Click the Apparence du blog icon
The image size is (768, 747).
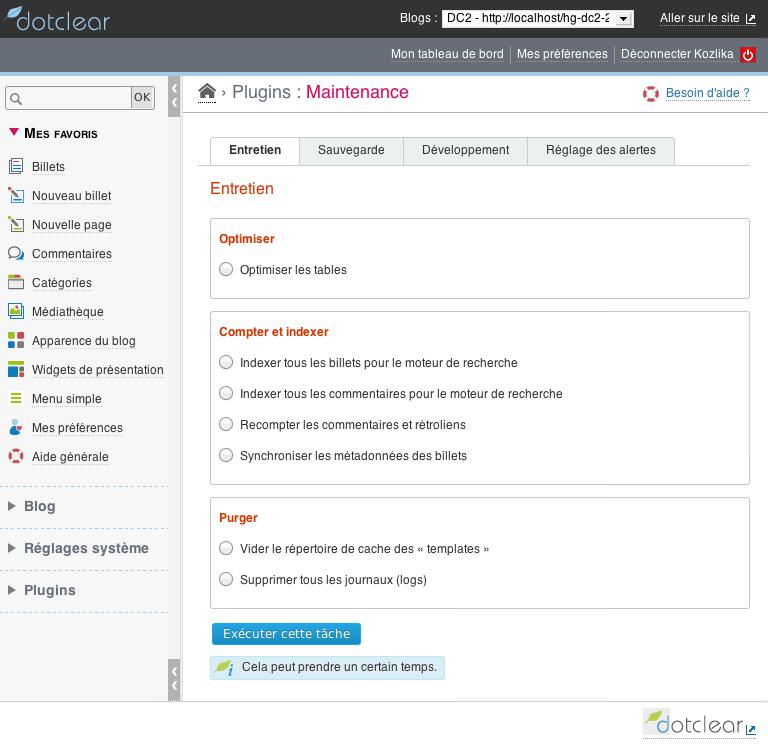click(x=15, y=341)
